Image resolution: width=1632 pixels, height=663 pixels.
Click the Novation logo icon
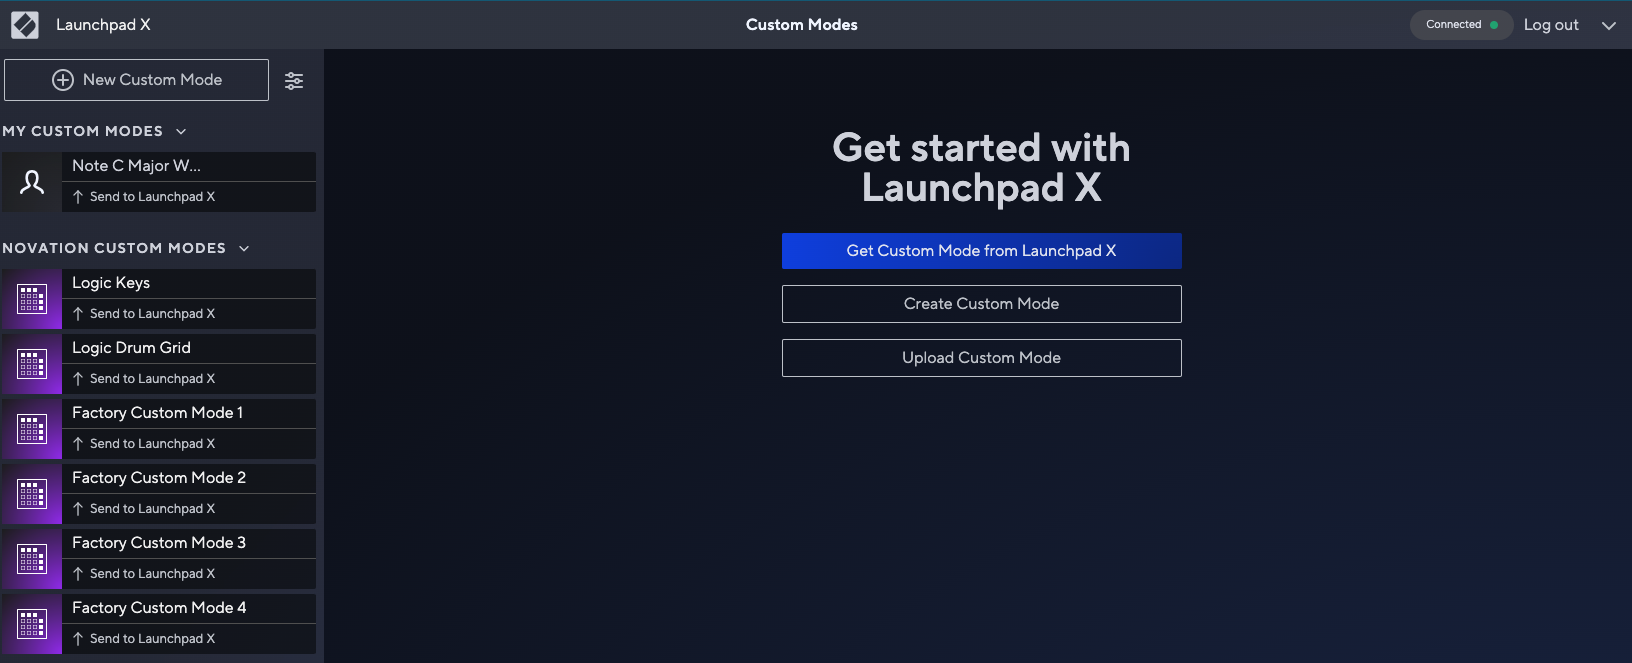25,25
